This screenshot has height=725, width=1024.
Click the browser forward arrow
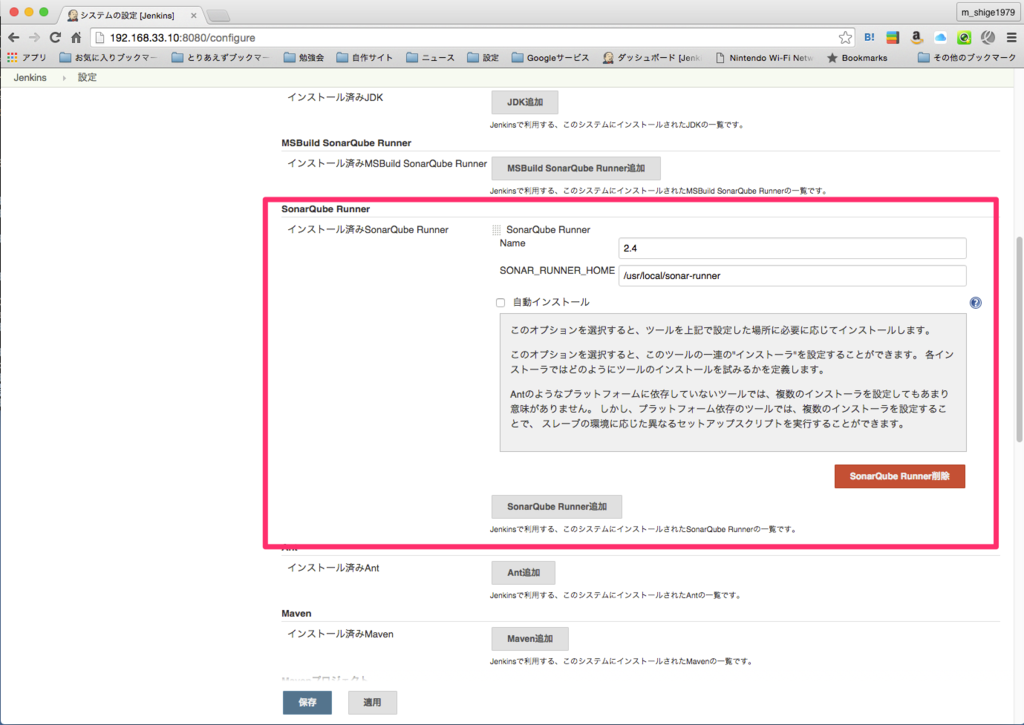click(x=35, y=38)
